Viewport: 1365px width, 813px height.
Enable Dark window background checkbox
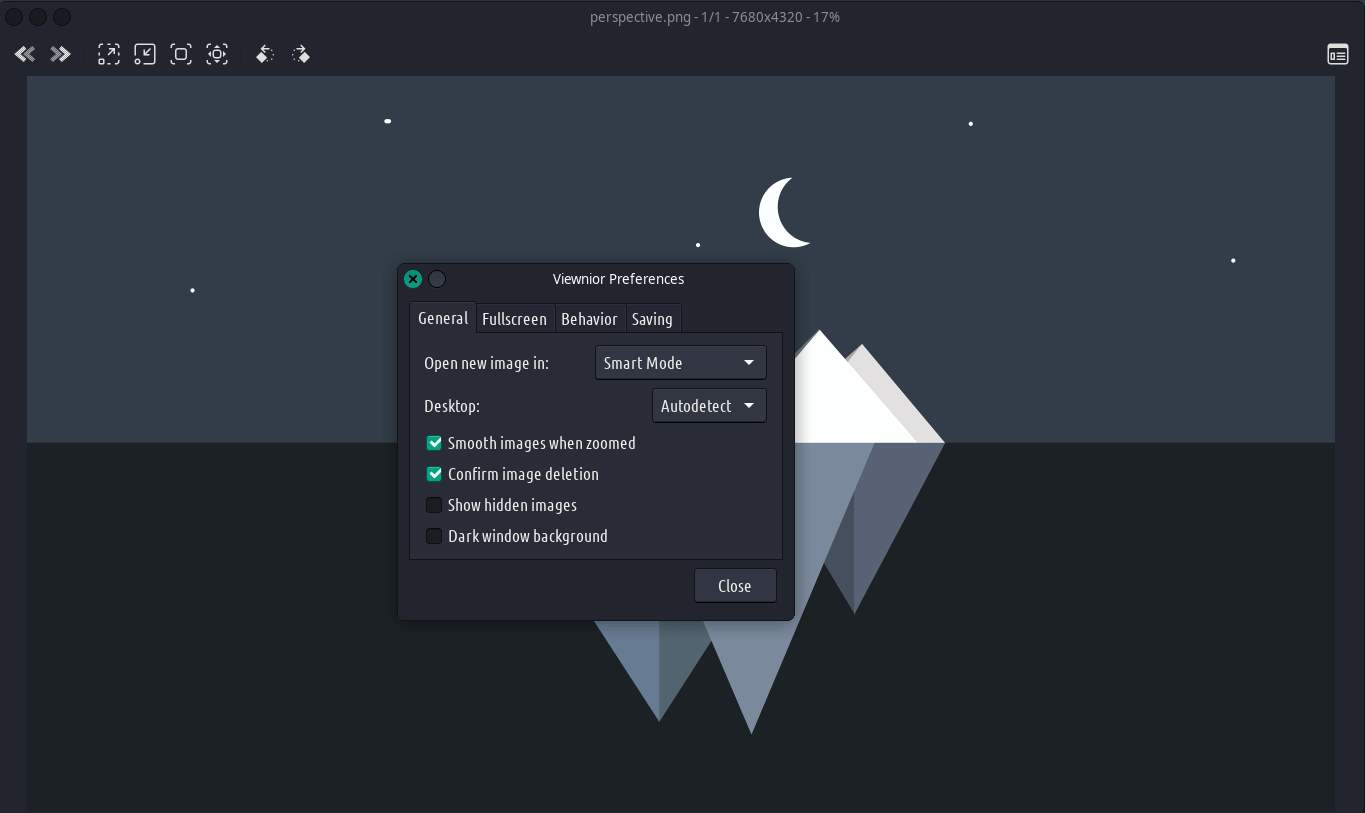coord(434,536)
